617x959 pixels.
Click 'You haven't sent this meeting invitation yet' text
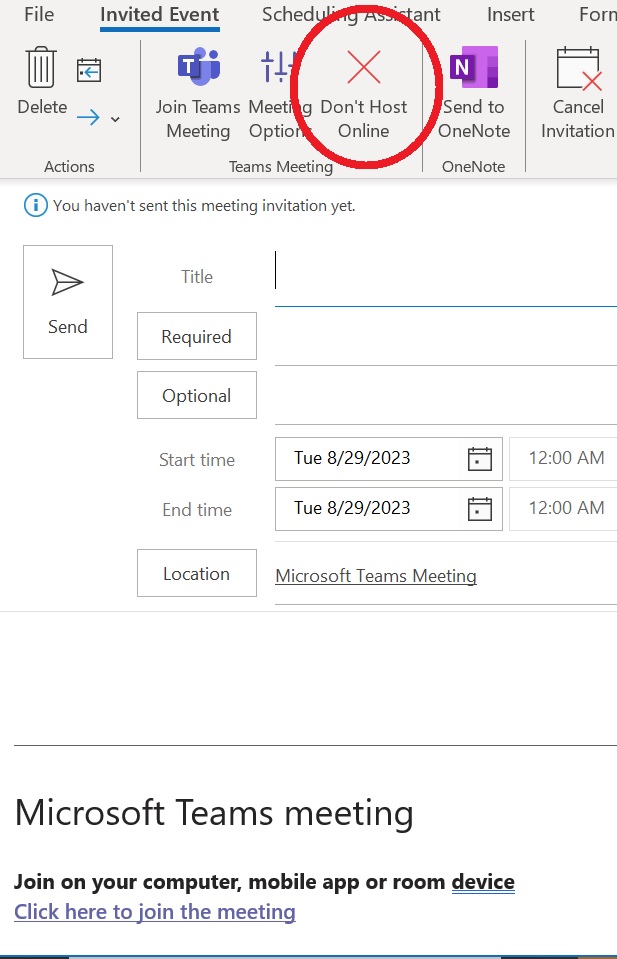(x=204, y=206)
